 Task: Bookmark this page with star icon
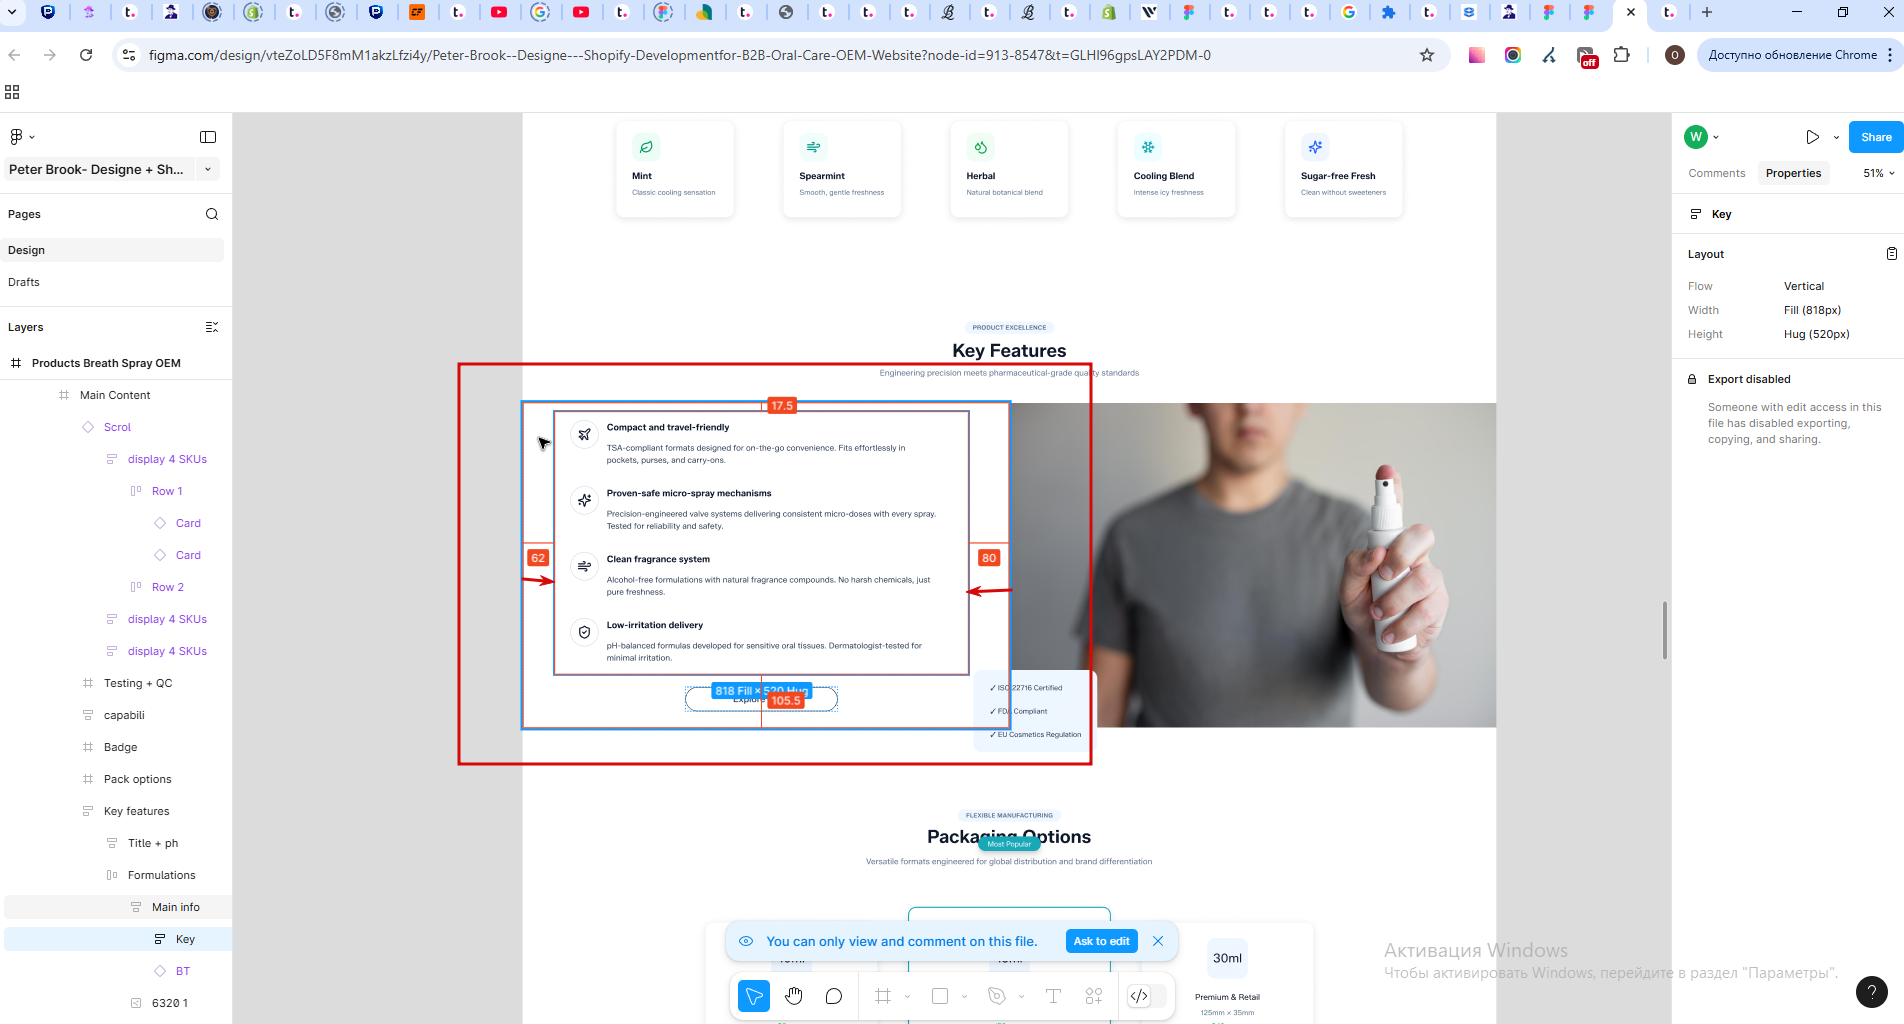1427,55
